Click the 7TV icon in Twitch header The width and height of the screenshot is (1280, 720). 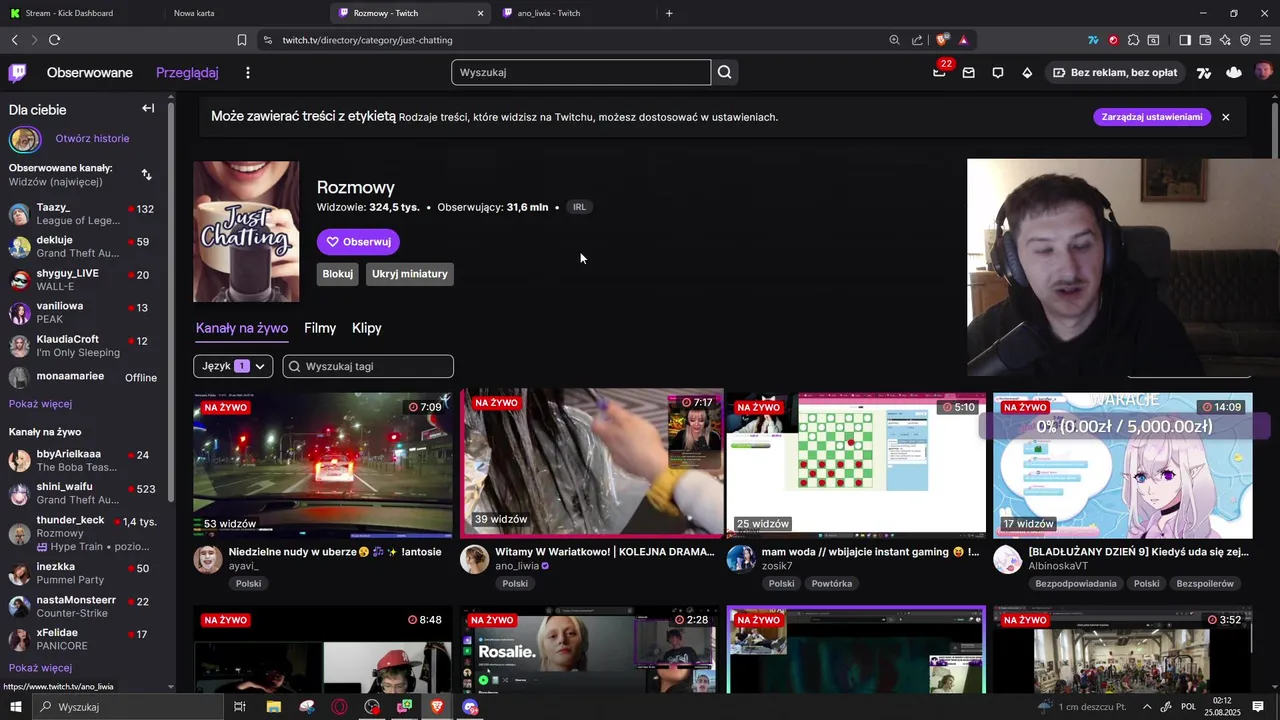point(1204,73)
